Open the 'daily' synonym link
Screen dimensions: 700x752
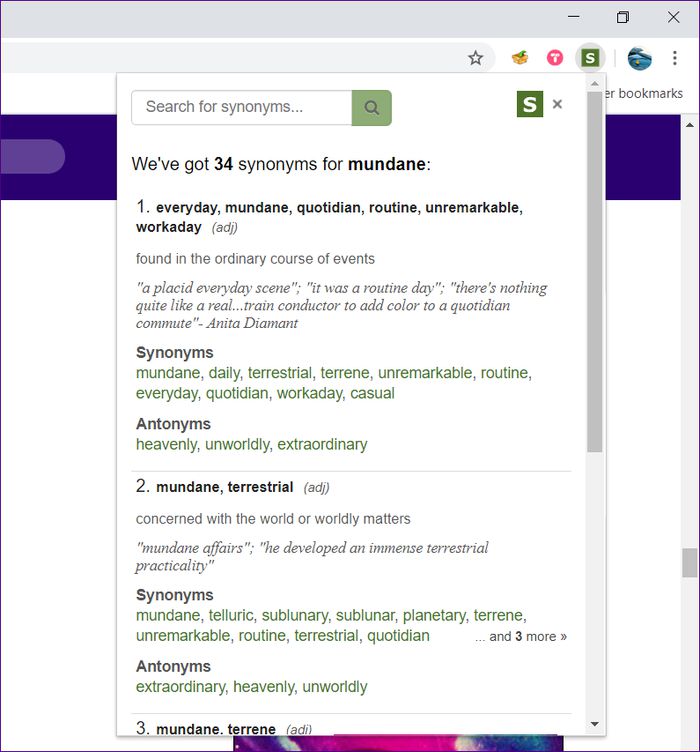point(225,373)
